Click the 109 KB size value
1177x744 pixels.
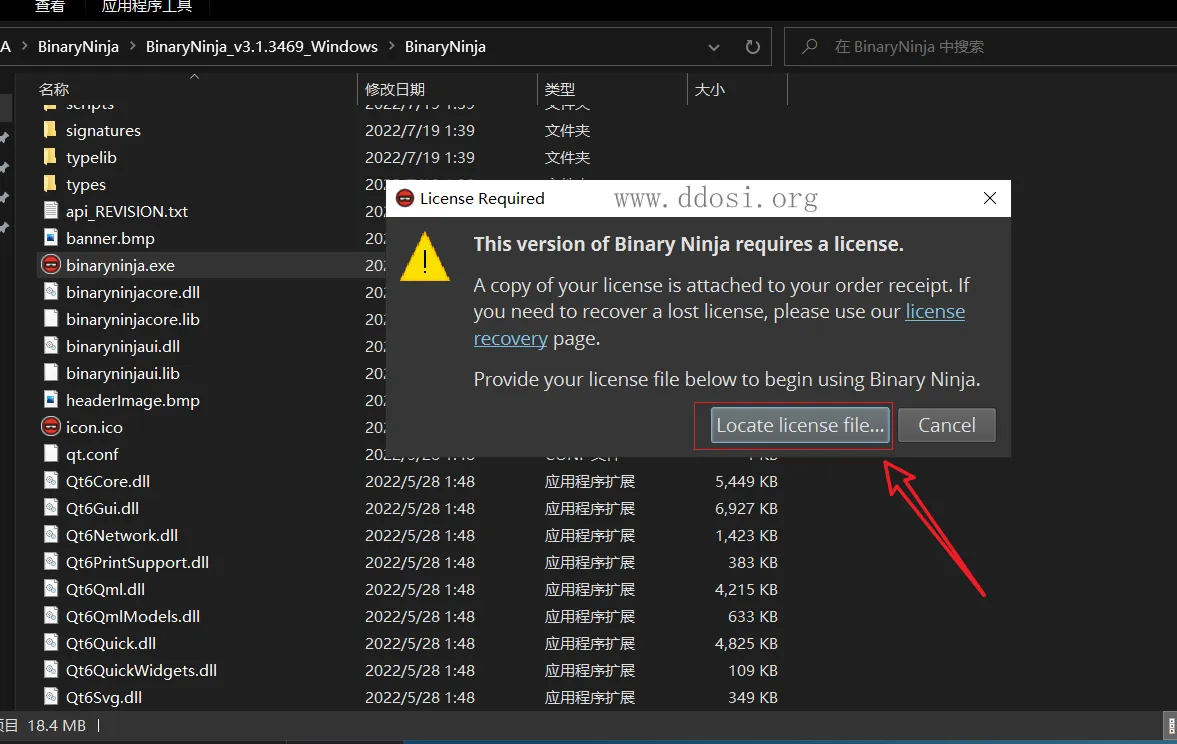click(752, 670)
